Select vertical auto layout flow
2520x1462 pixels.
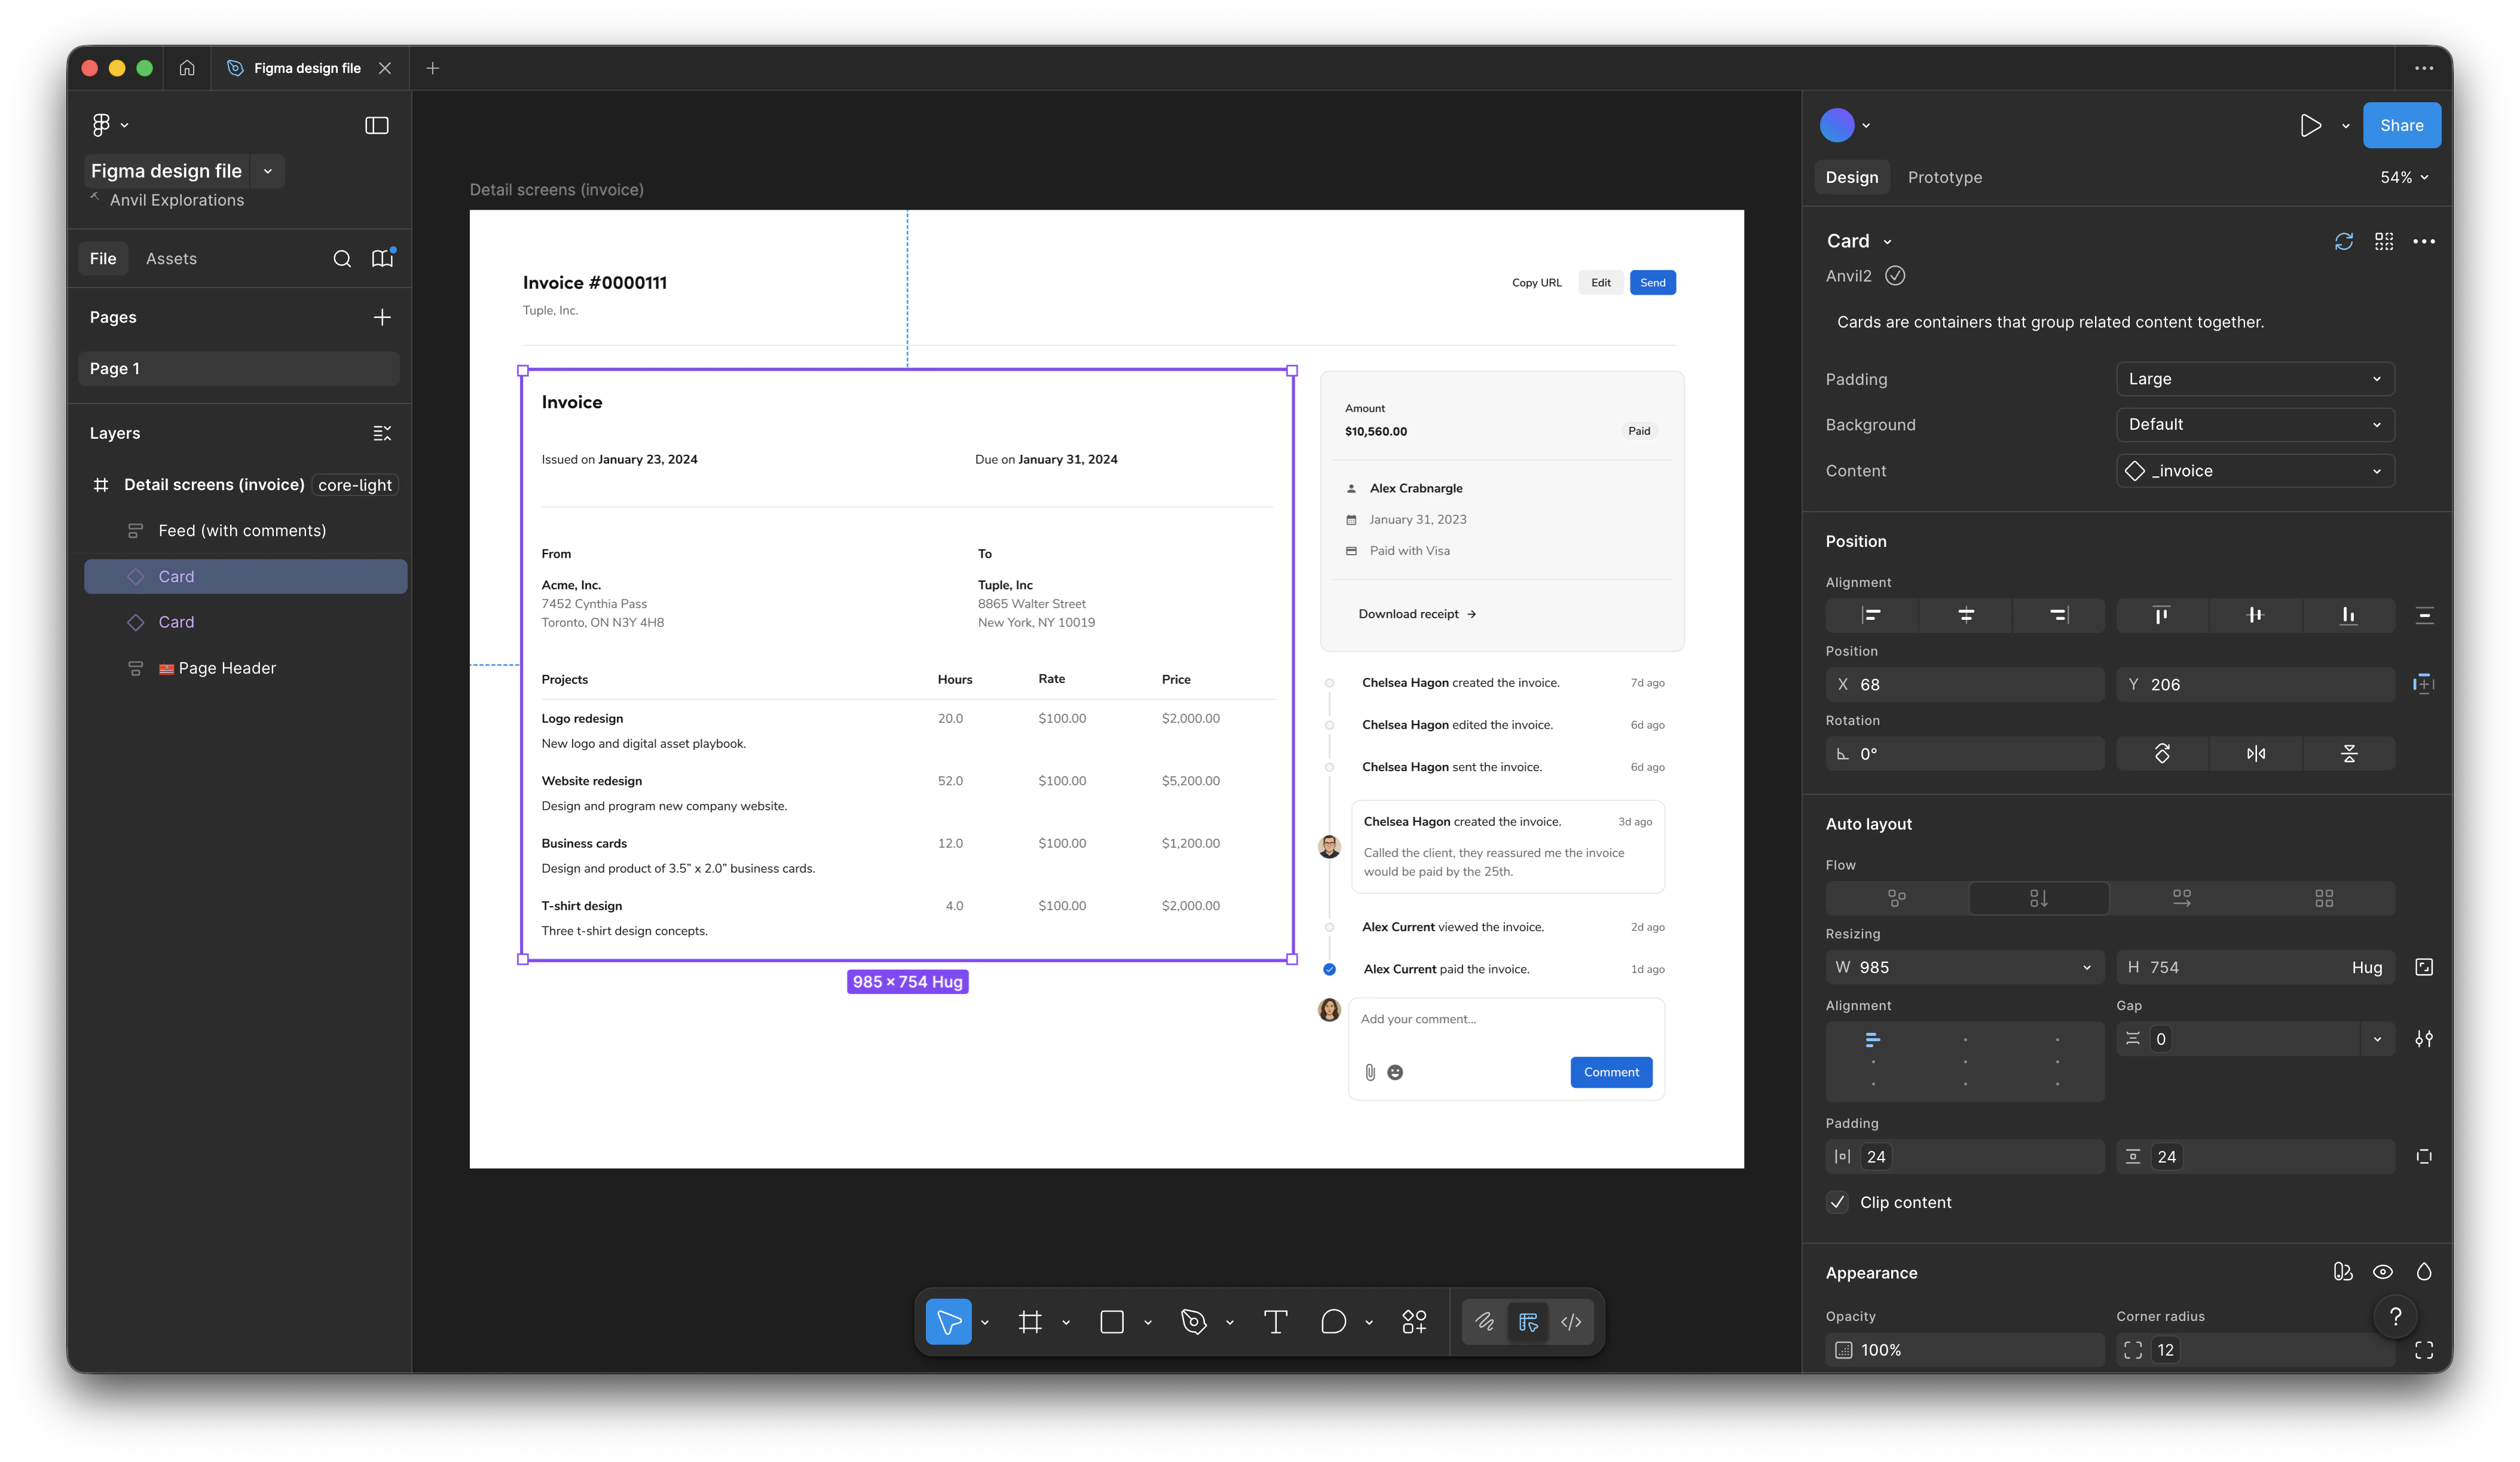point(2039,898)
